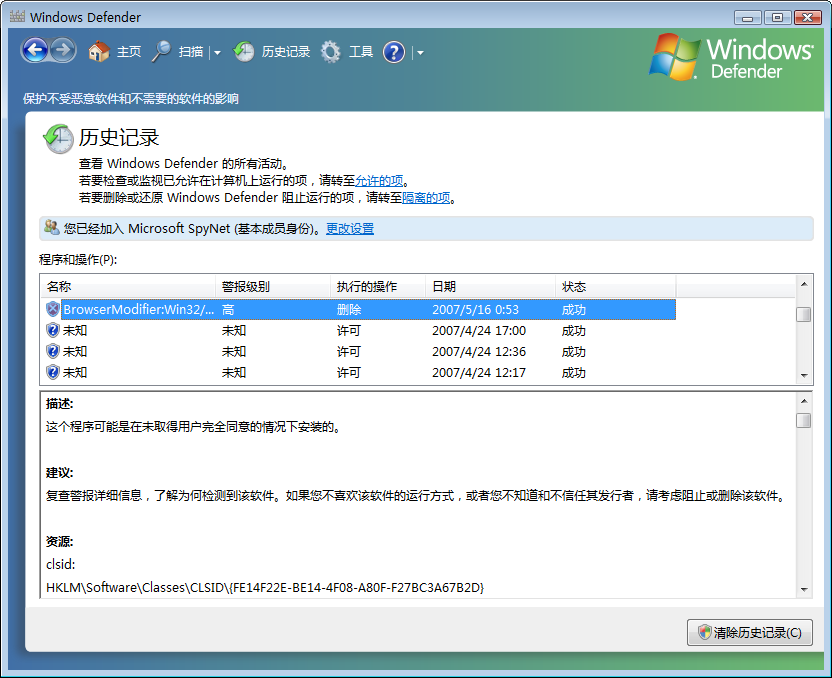Click the SpyNet users icon
Image resolution: width=832 pixels, height=678 pixels.
coord(51,228)
